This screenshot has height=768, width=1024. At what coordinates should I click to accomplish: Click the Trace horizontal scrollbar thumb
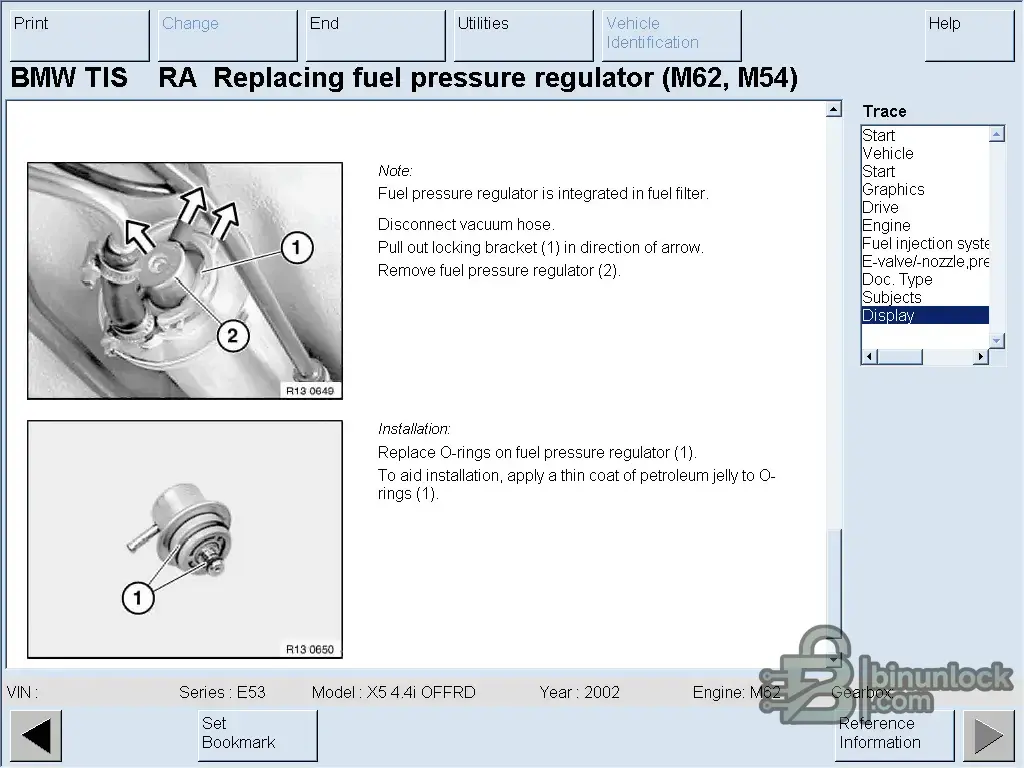(x=900, y=357)
